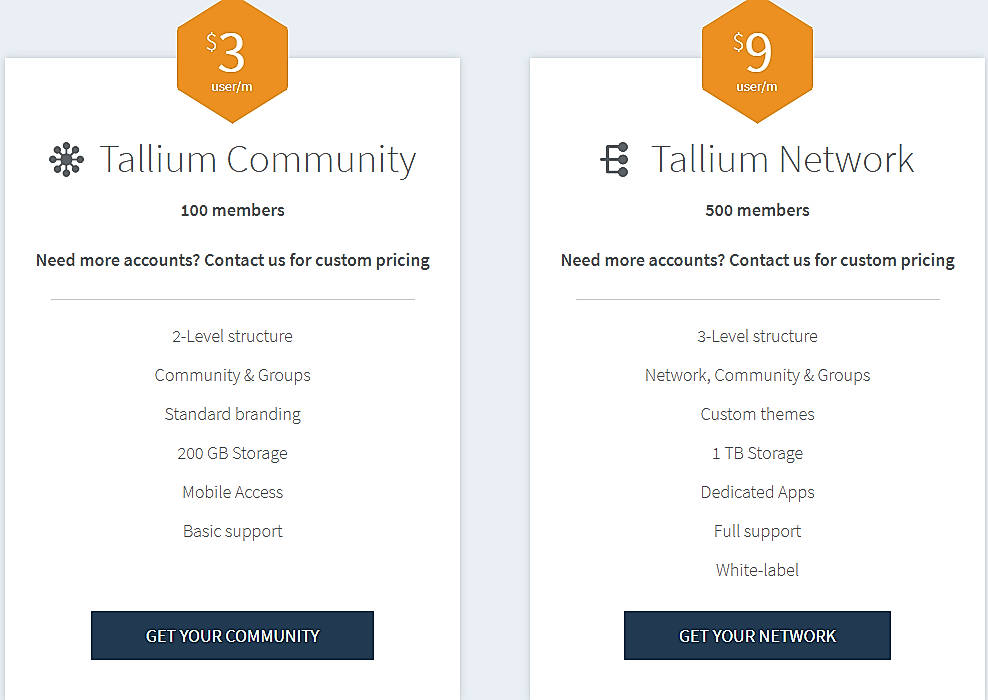Screen dimensions: 988x700
Task: Click the 500 members label
Action: [x=757, y=210]
